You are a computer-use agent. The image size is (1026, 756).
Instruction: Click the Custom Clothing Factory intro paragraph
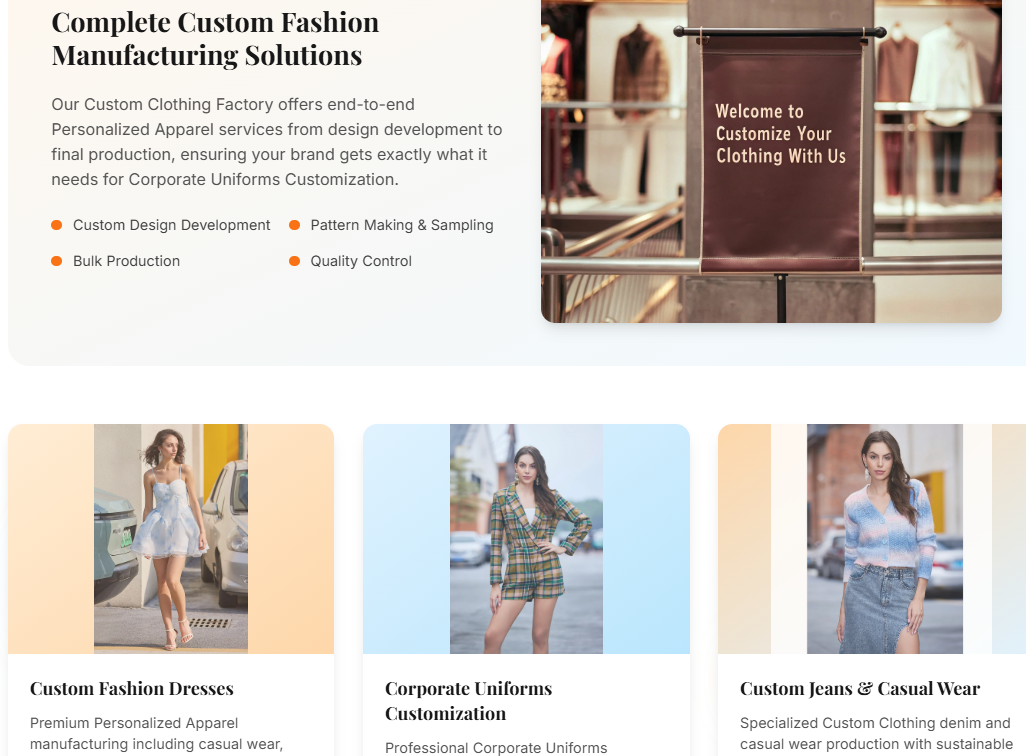(277, 142)
